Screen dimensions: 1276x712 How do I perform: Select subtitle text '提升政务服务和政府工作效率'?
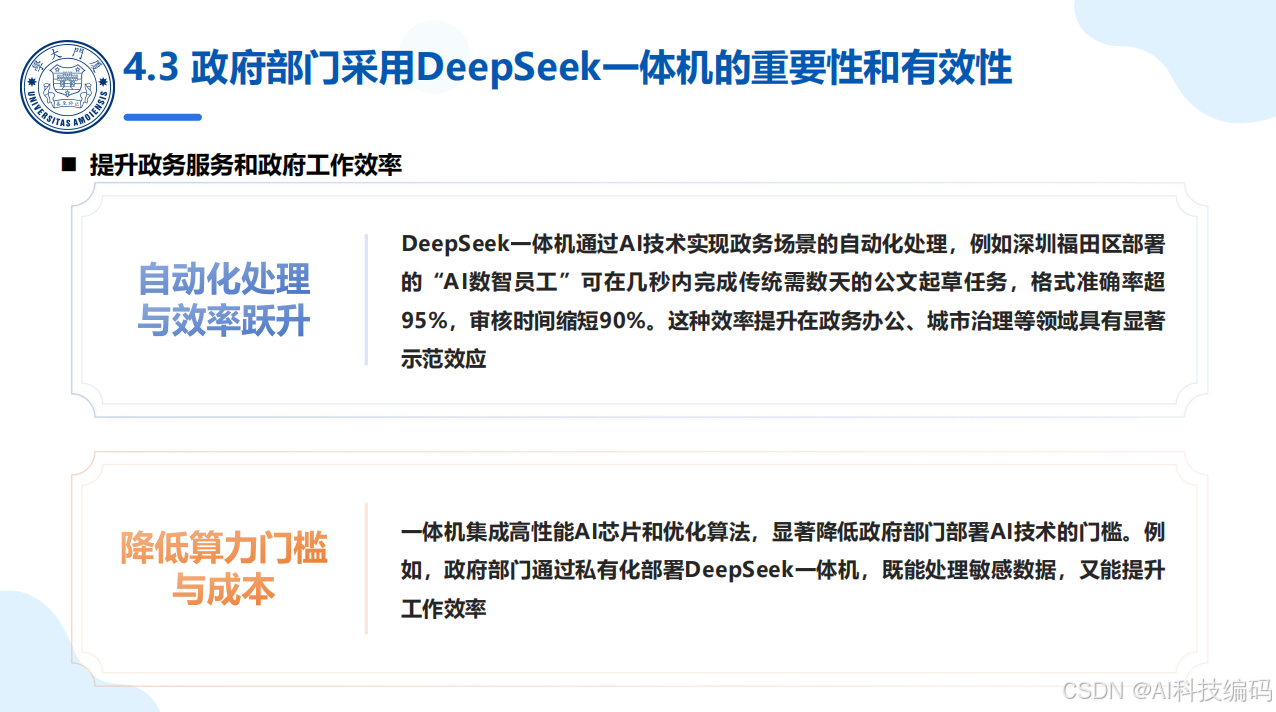(x=246, y=166)
